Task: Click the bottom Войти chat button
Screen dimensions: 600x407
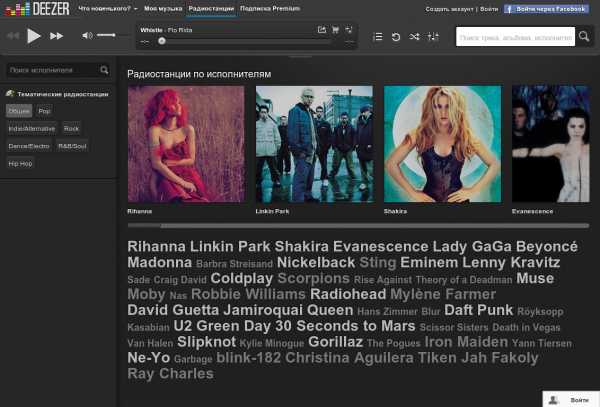Action: 571,399
